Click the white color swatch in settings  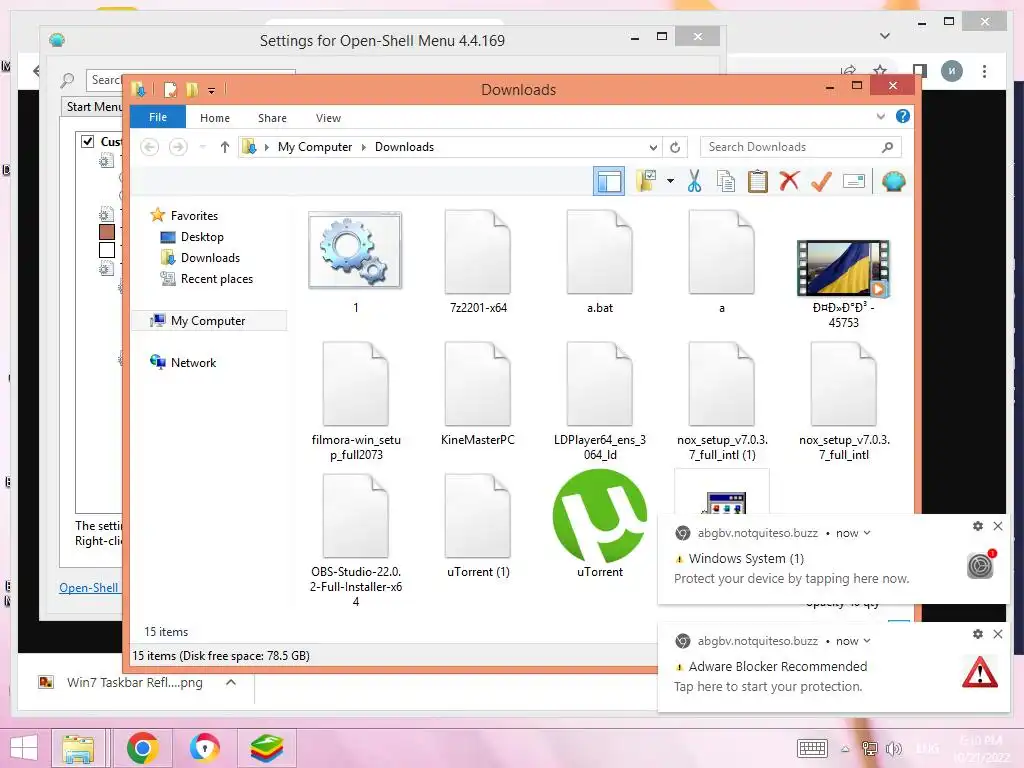click(107, 250)
